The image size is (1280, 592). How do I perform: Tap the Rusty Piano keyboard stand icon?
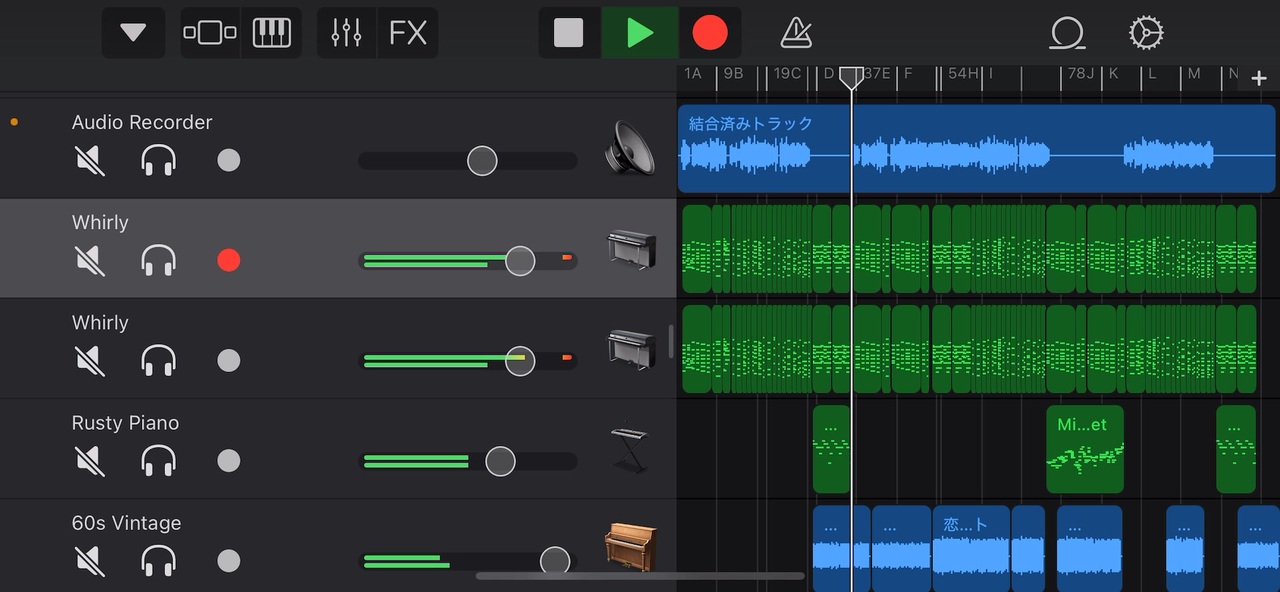tap(631, 450)
